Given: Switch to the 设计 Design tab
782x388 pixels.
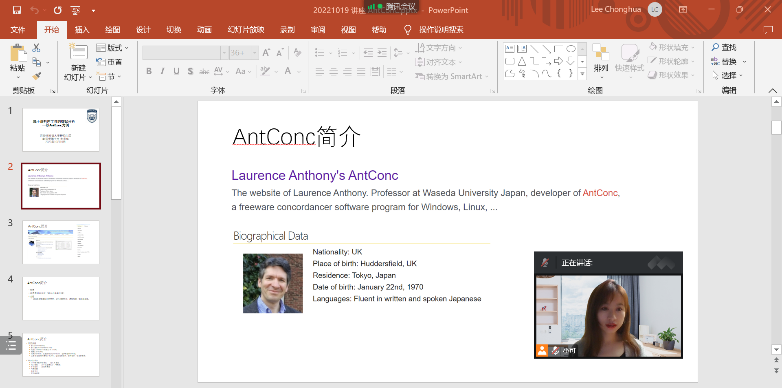Looking at the screenshot, I should point(143,30).
